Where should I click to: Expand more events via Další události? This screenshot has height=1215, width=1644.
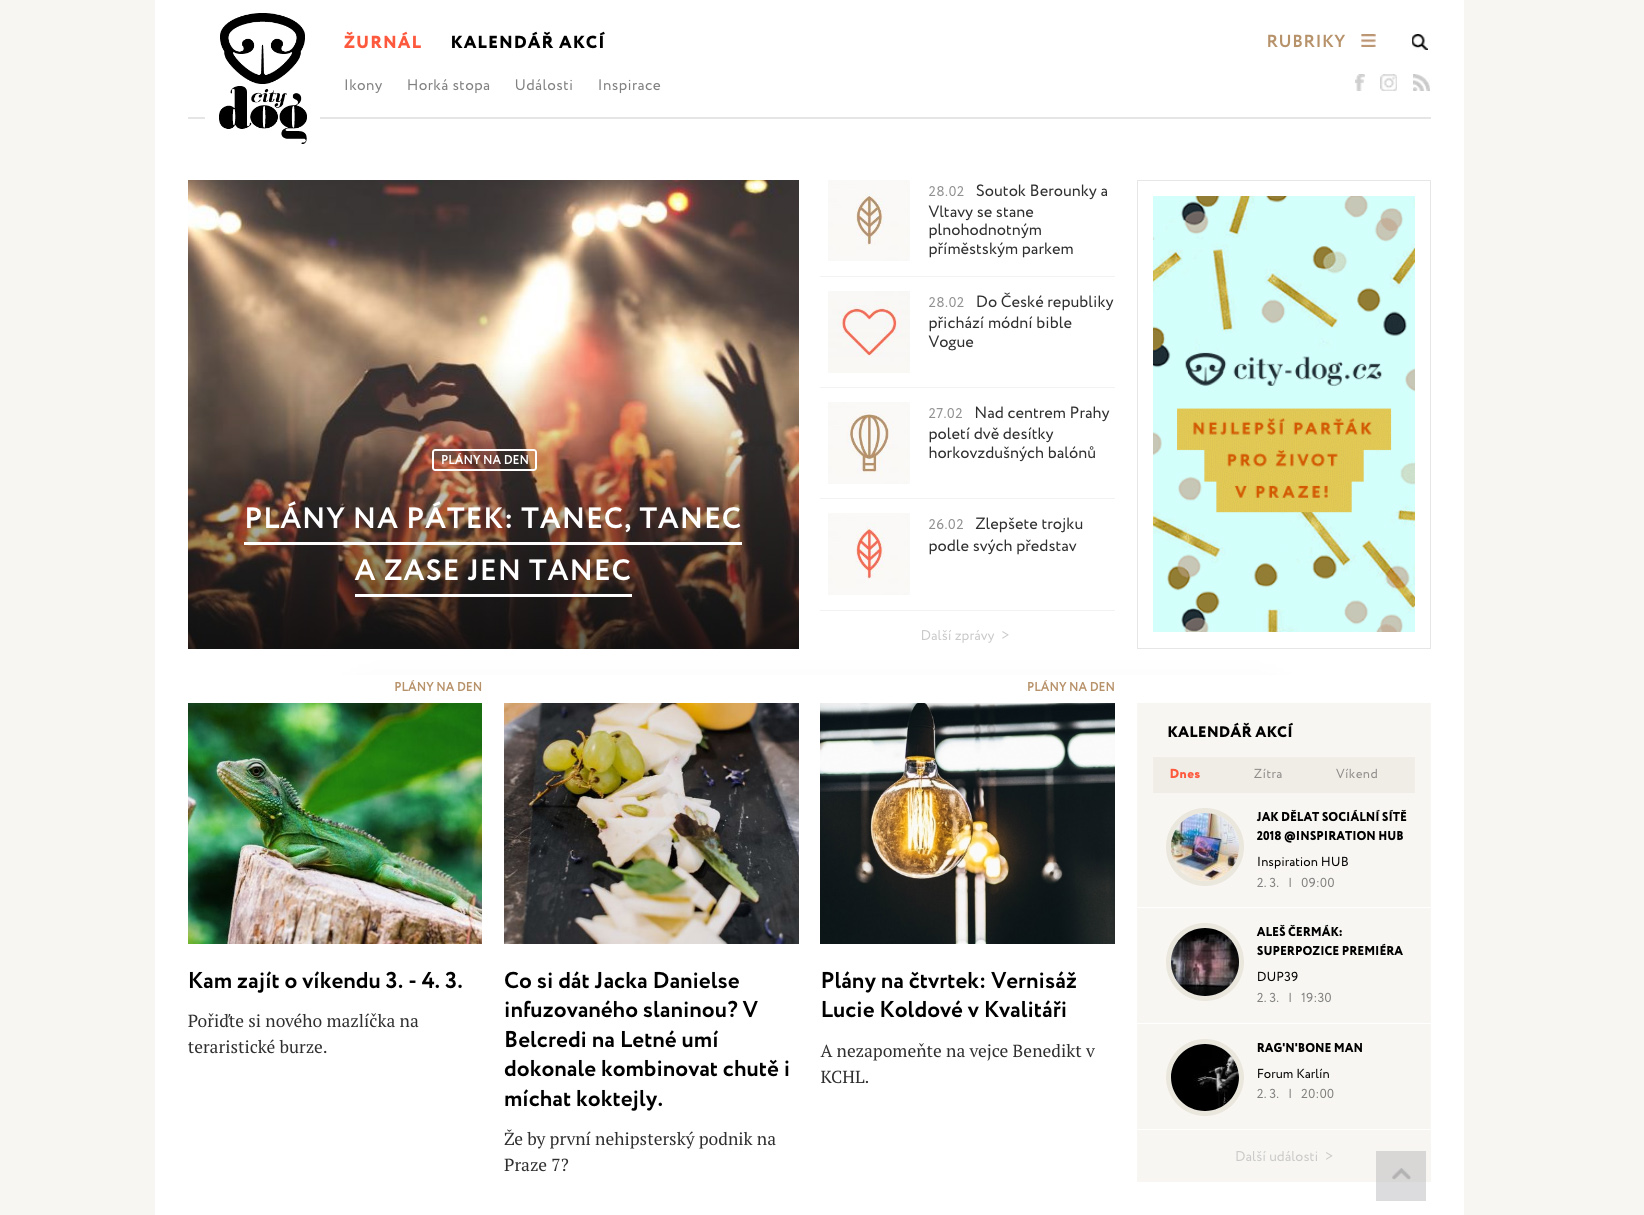tap(1284, 1156)
